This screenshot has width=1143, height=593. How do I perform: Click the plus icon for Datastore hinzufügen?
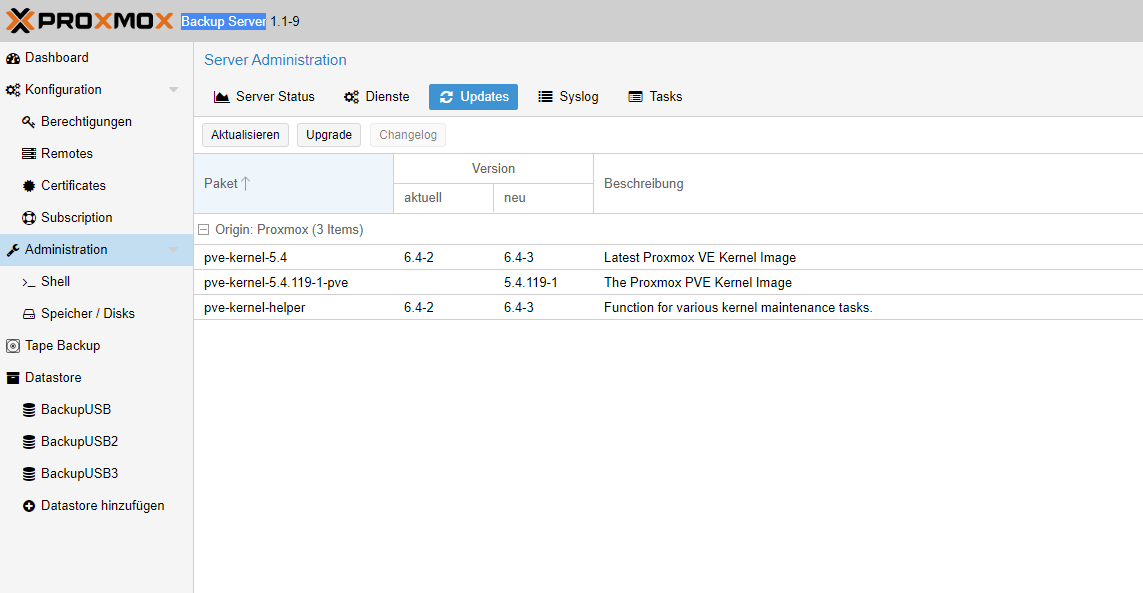point(28,506)
